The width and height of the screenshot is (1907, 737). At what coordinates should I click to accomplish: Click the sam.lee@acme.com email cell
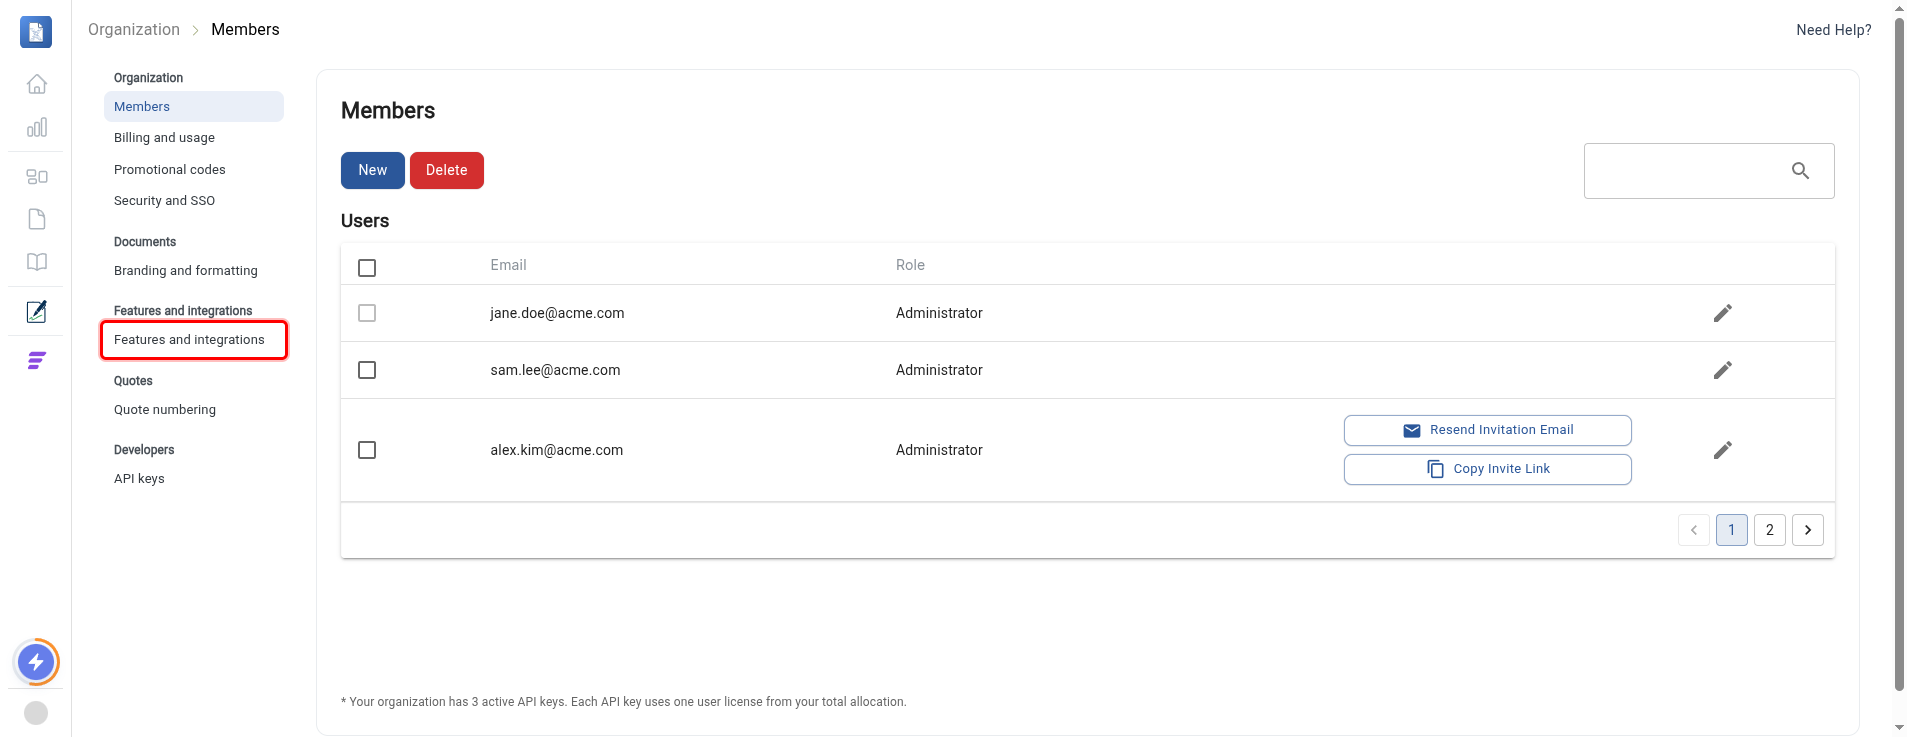tap(555, 370)
